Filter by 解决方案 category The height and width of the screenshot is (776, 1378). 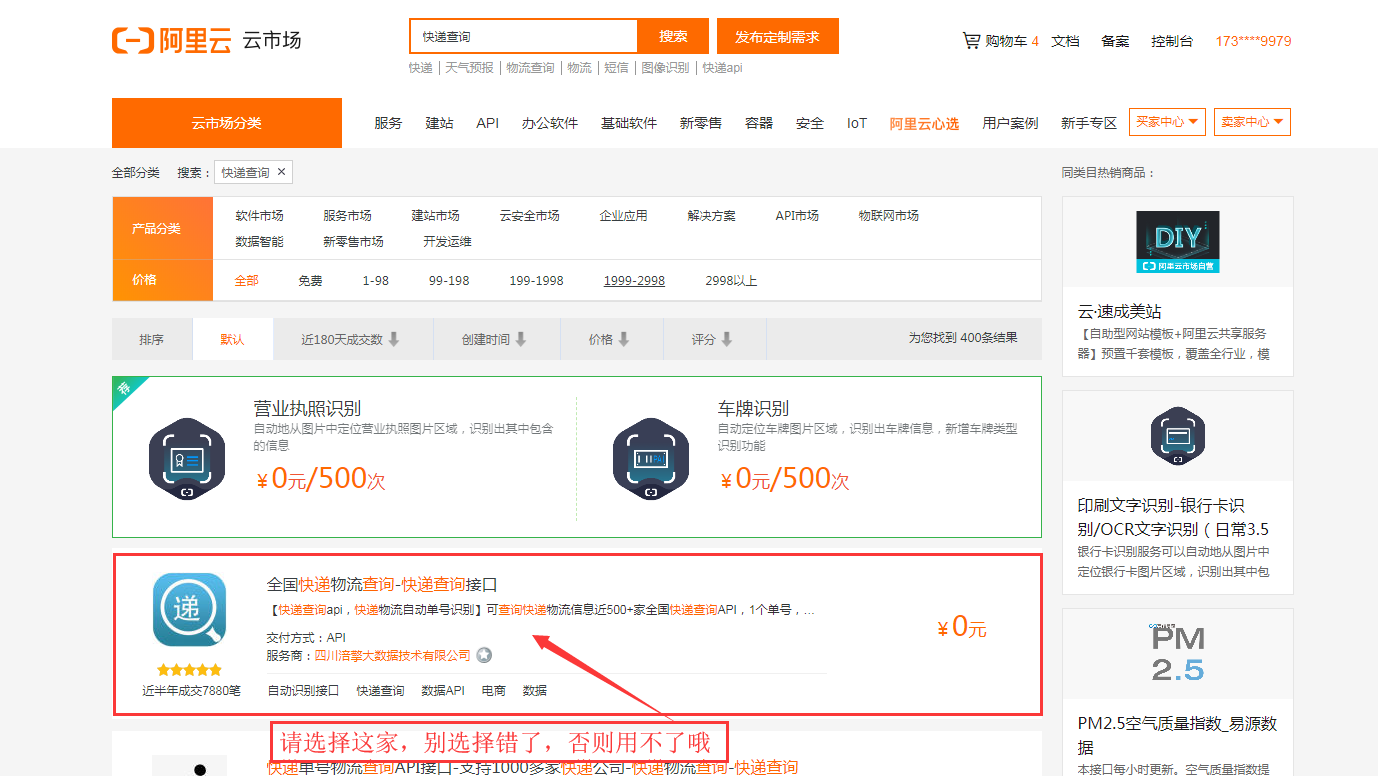tap(711, 215)
